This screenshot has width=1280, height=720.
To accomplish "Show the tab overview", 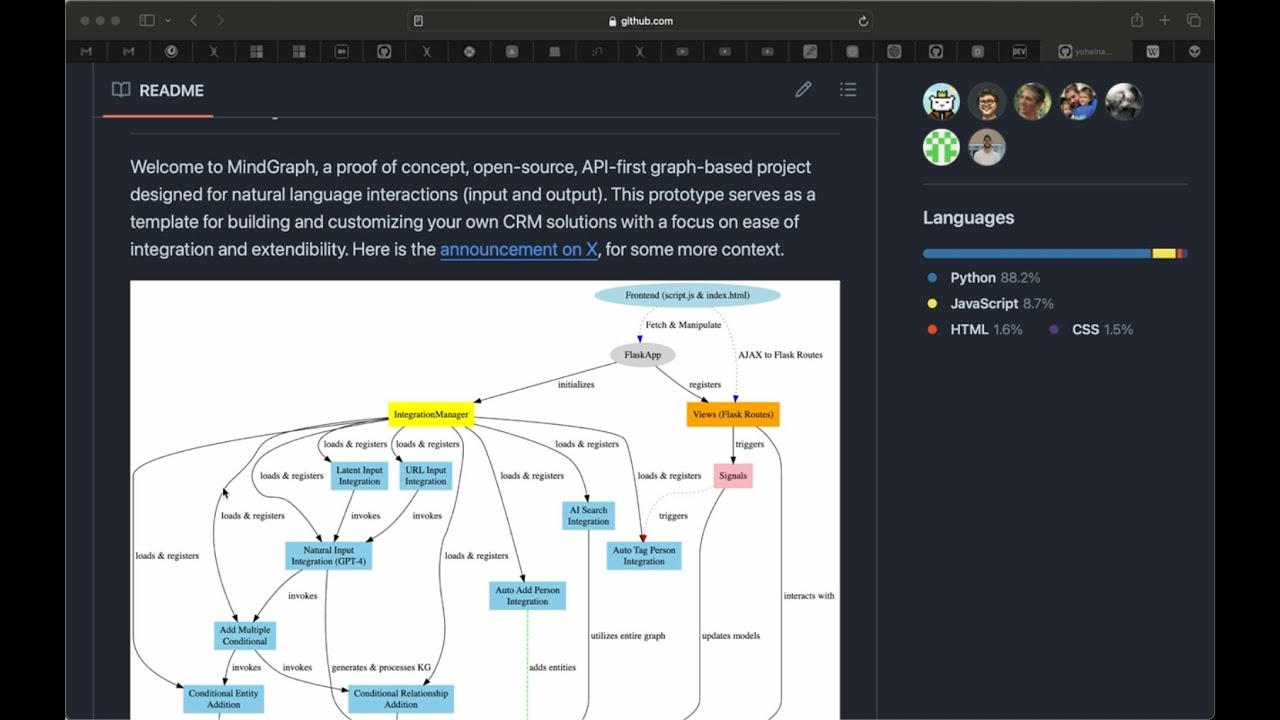I will [1193, 20].
